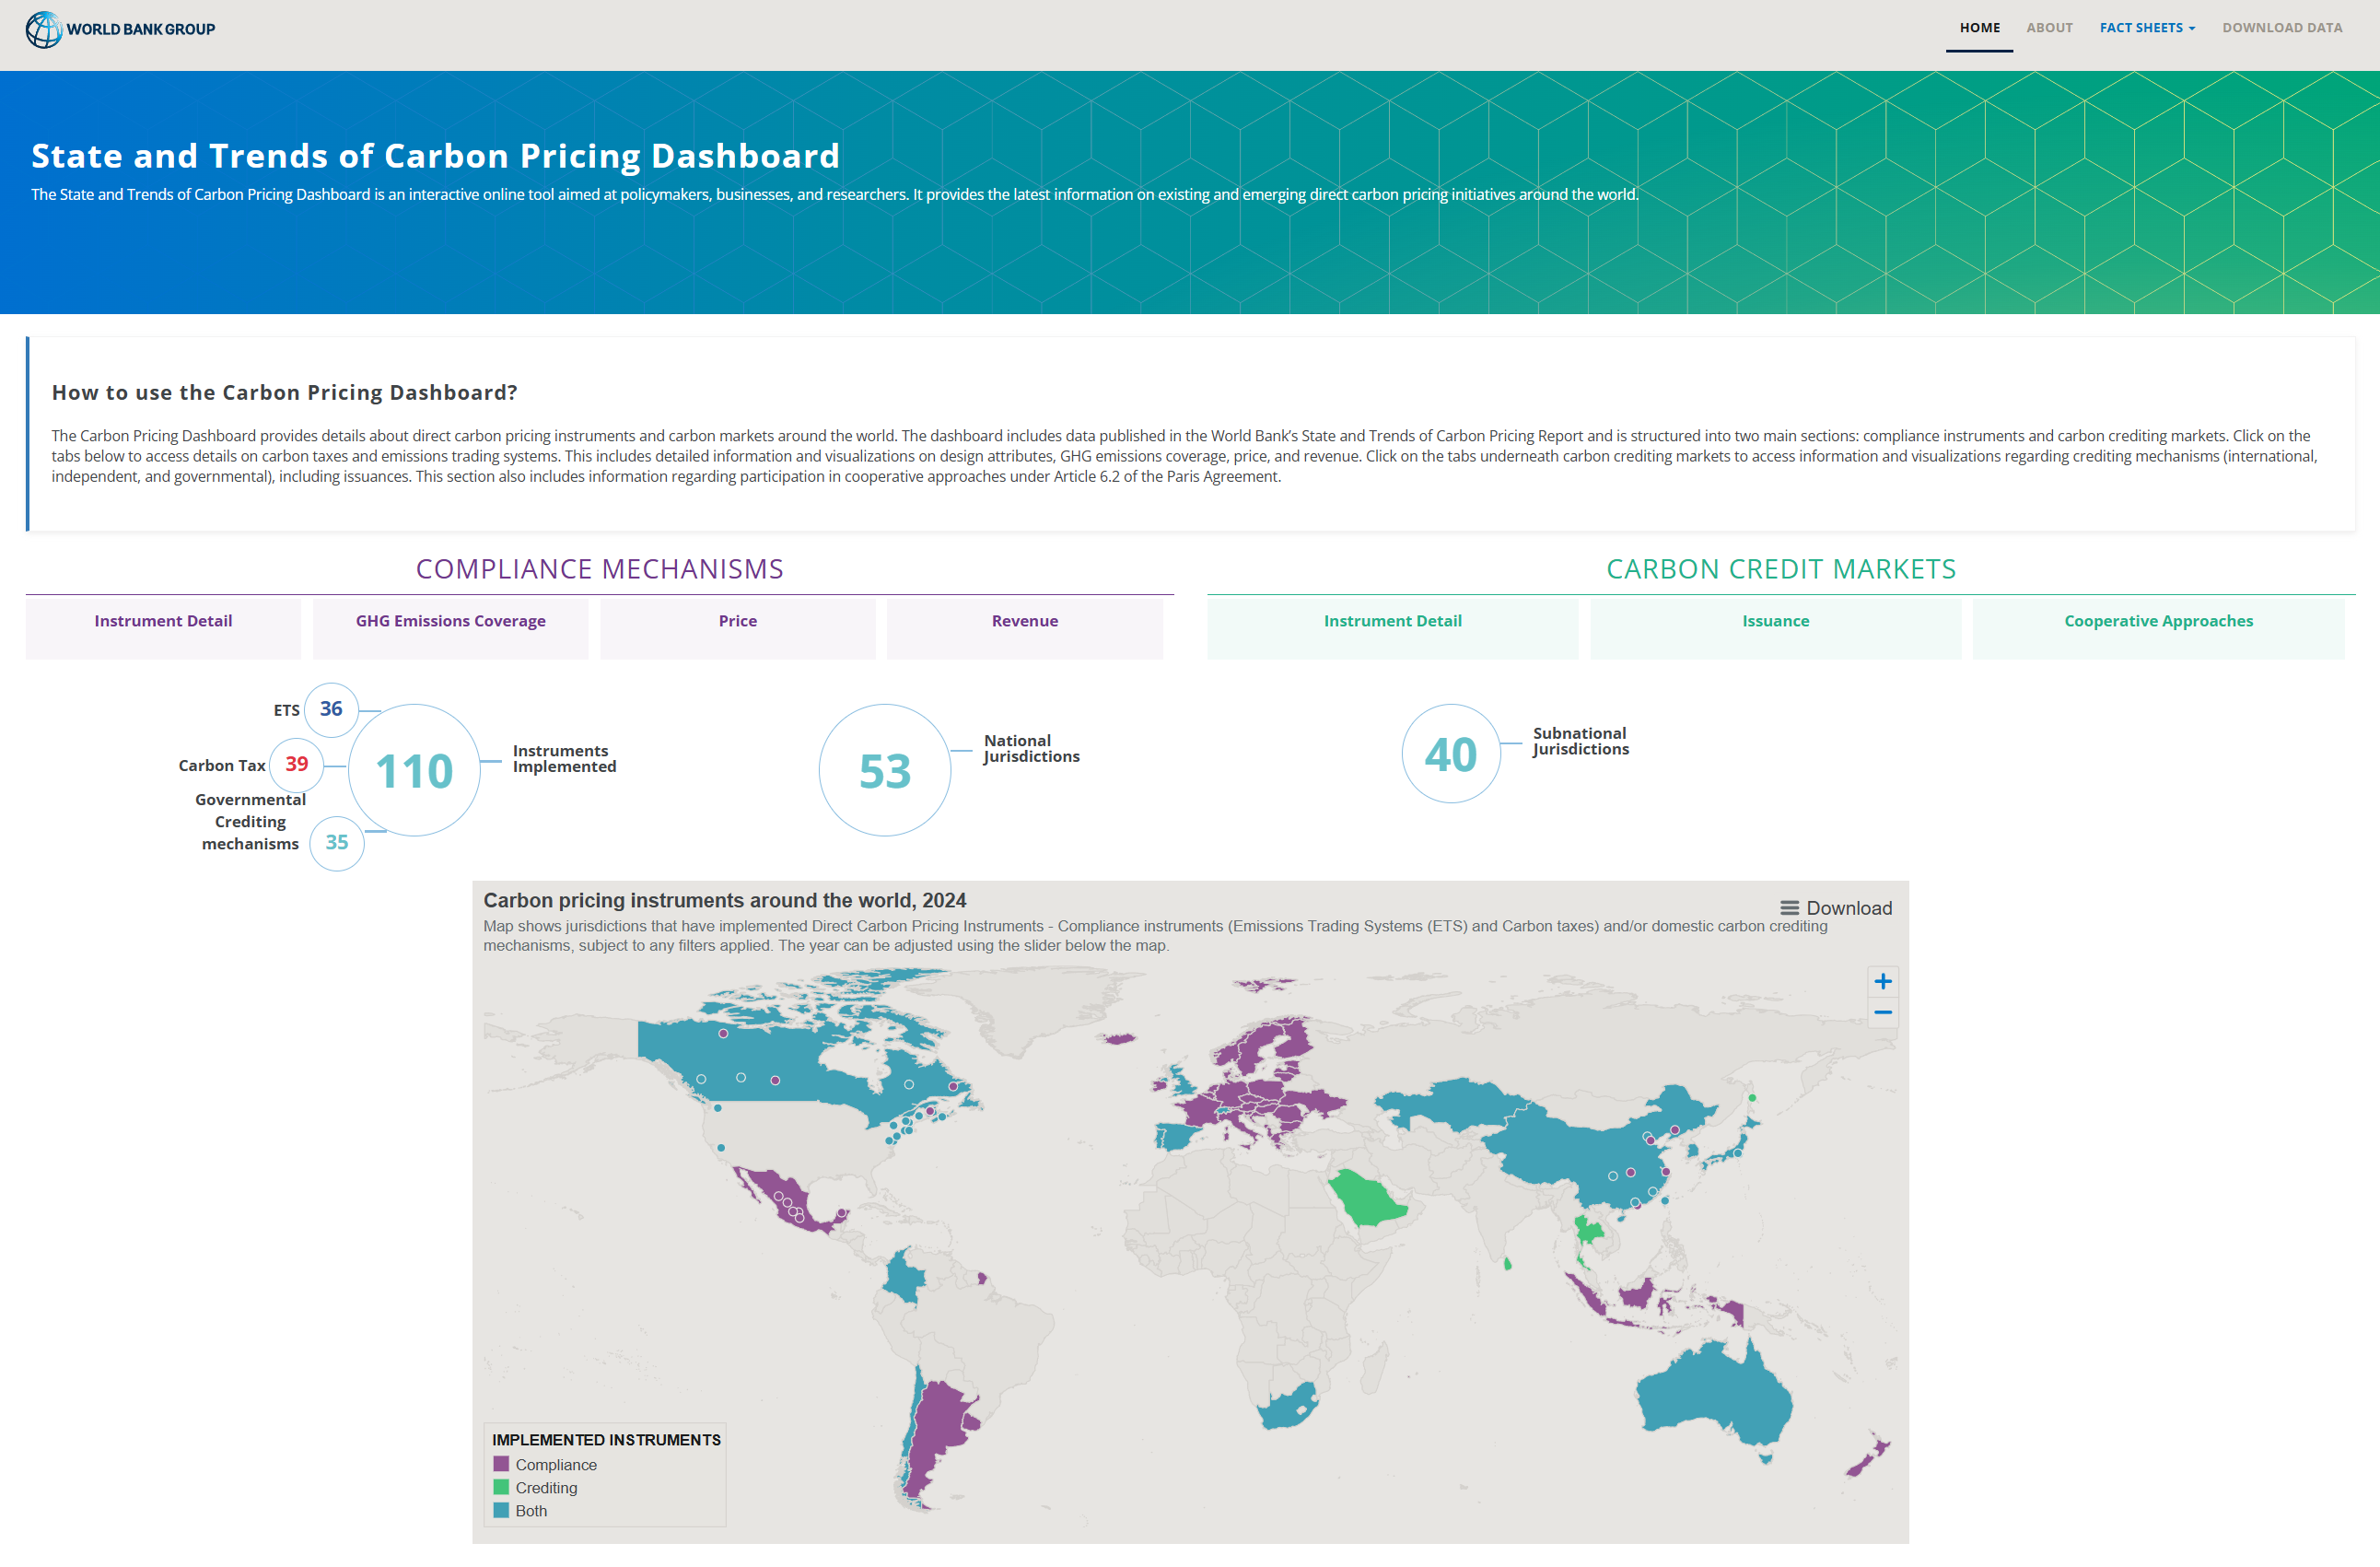Open the Carbon Credit Markets Instrument Detail tab

click(x=1392, y=628)
